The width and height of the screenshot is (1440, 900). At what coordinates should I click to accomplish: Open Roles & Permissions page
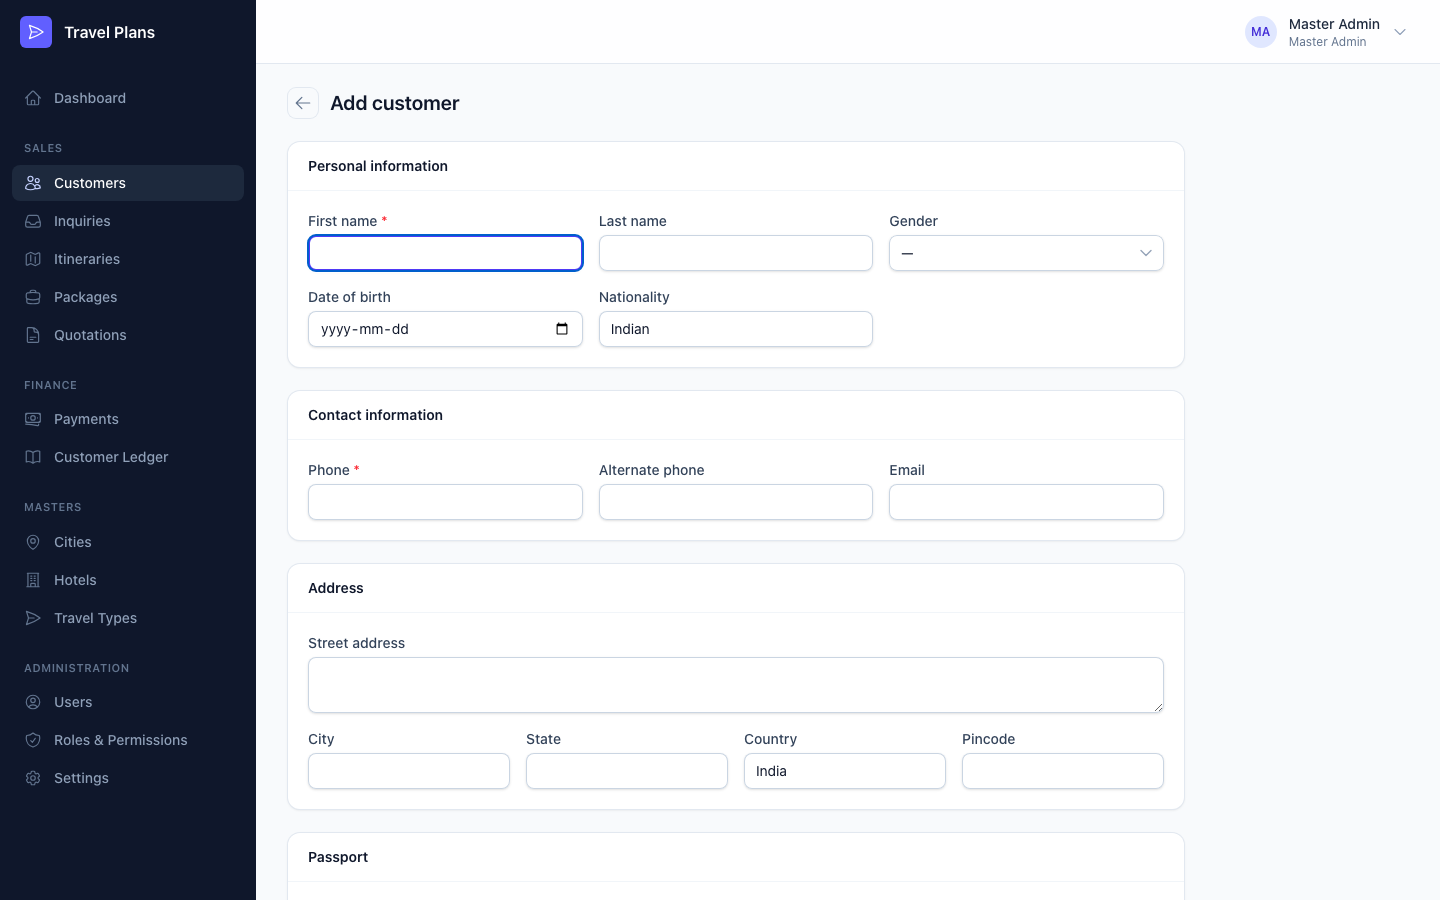click(x=128, y=740)
